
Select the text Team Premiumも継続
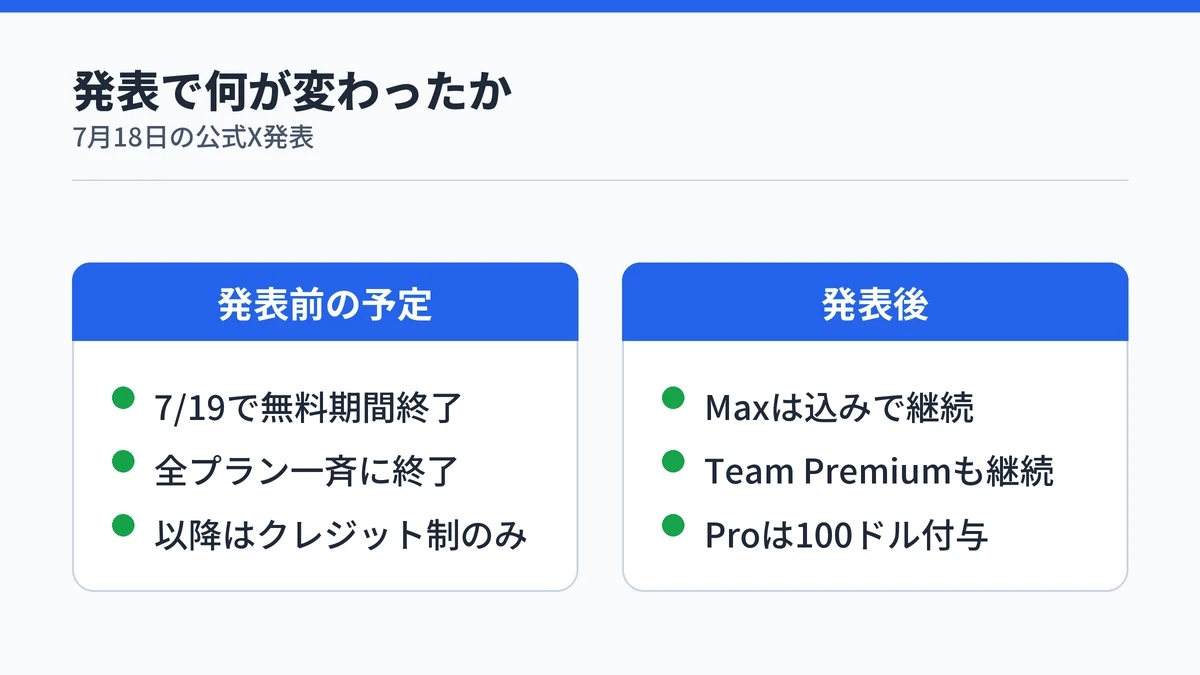(x=879, y=471)
